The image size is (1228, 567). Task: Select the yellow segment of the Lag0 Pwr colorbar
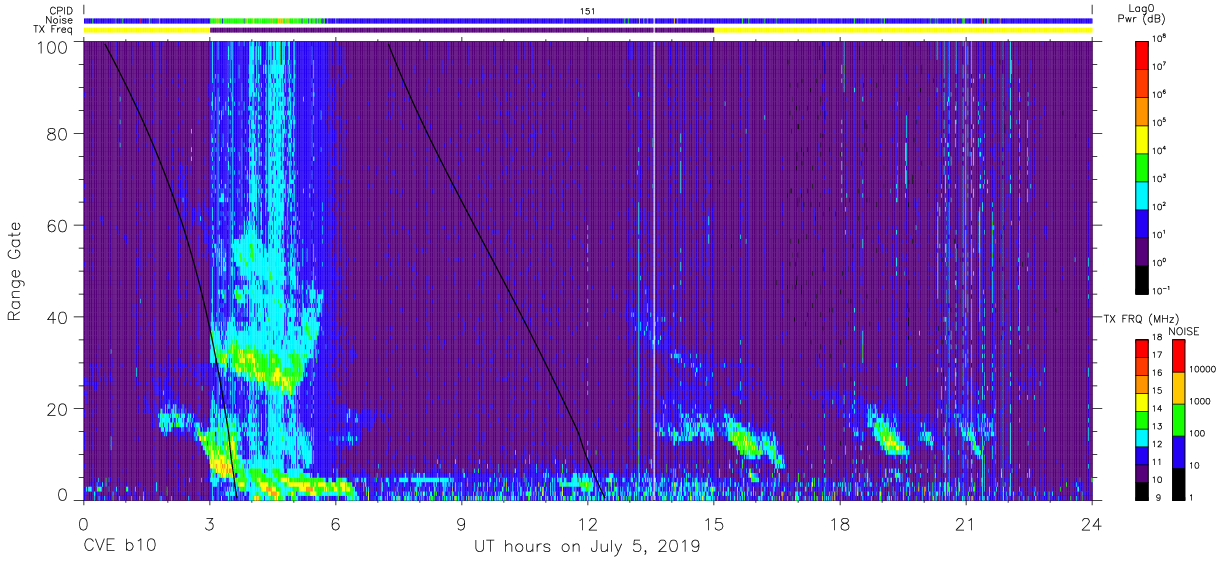tap(1143, 138)
